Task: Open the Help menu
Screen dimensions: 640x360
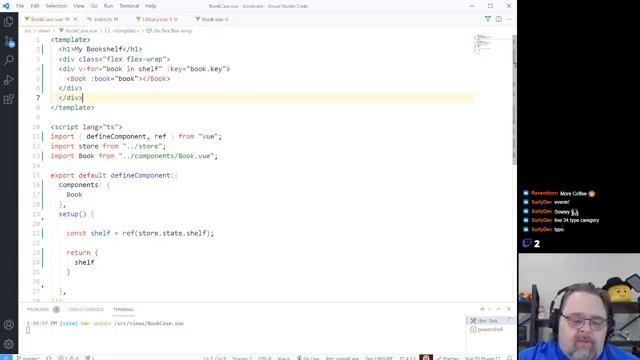Action: (x=151, y=6)
